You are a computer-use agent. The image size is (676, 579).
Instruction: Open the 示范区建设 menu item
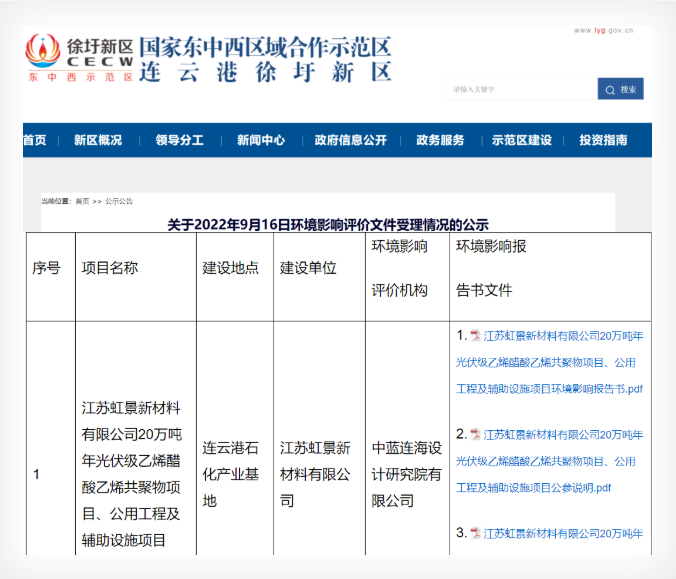click(x=522, y=140)
